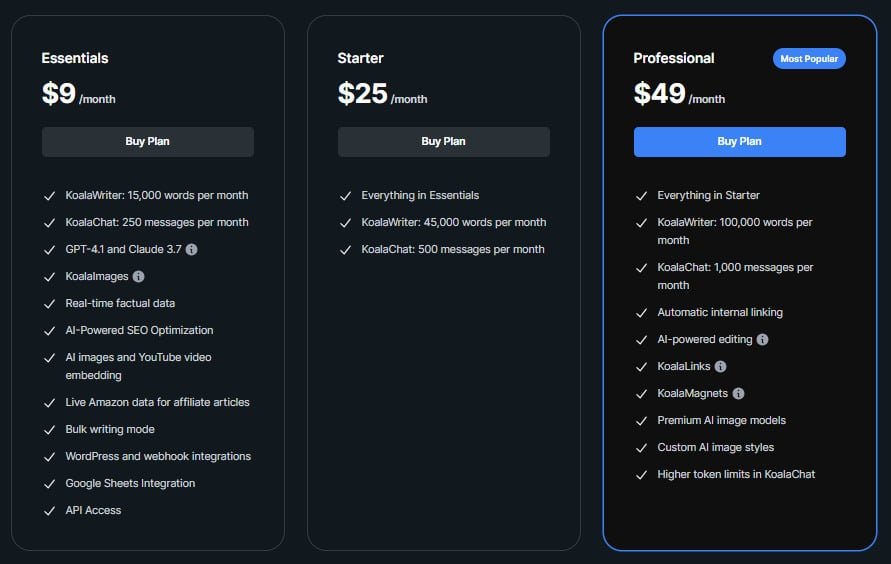
Task: Buy the Essentials plan
Action: tap(148, 141)
